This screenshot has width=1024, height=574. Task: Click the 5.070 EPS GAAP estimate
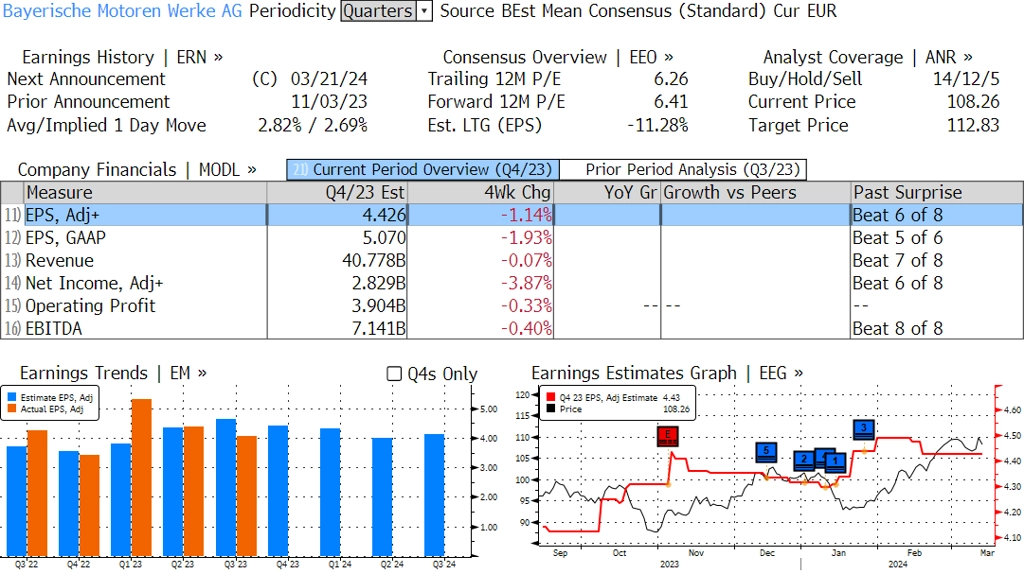coord(384,238)
